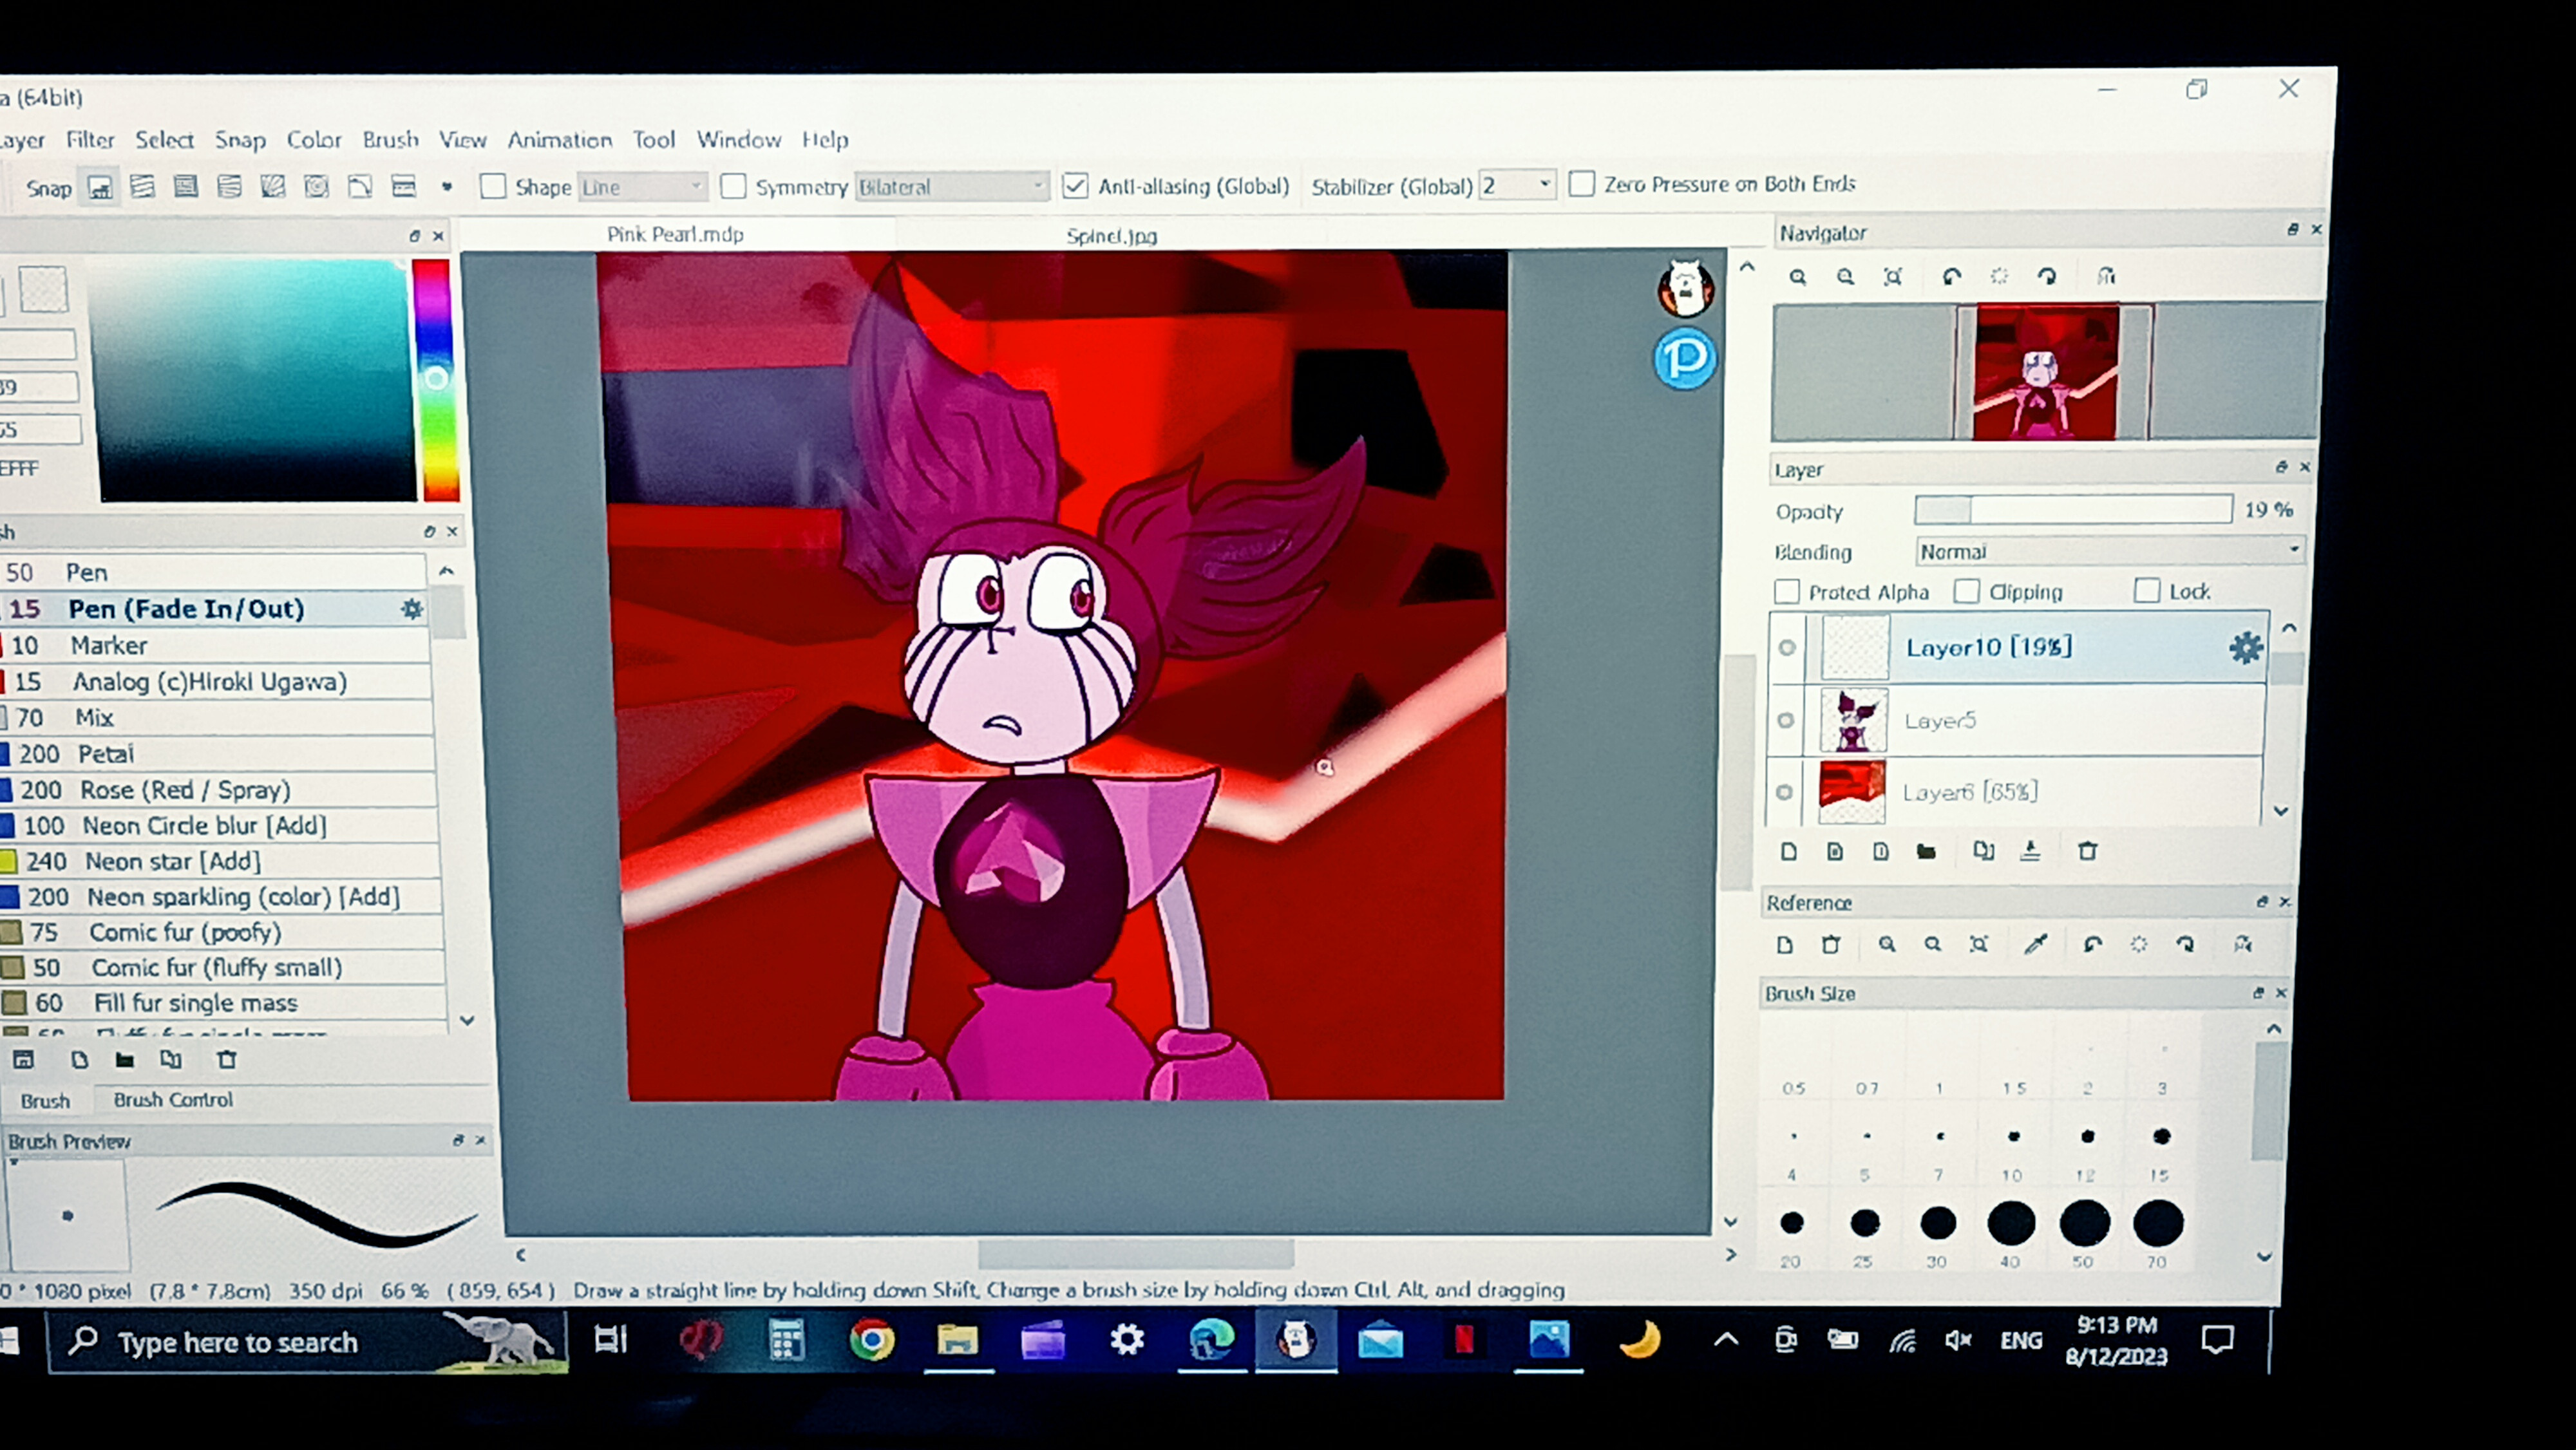Enable the radial snap icon

[x=273, y=187]
